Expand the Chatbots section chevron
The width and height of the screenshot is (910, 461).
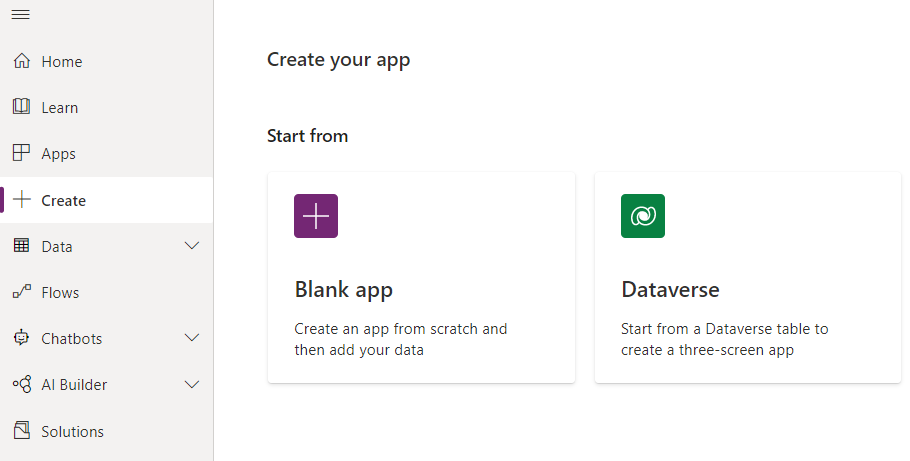[193, 338]
